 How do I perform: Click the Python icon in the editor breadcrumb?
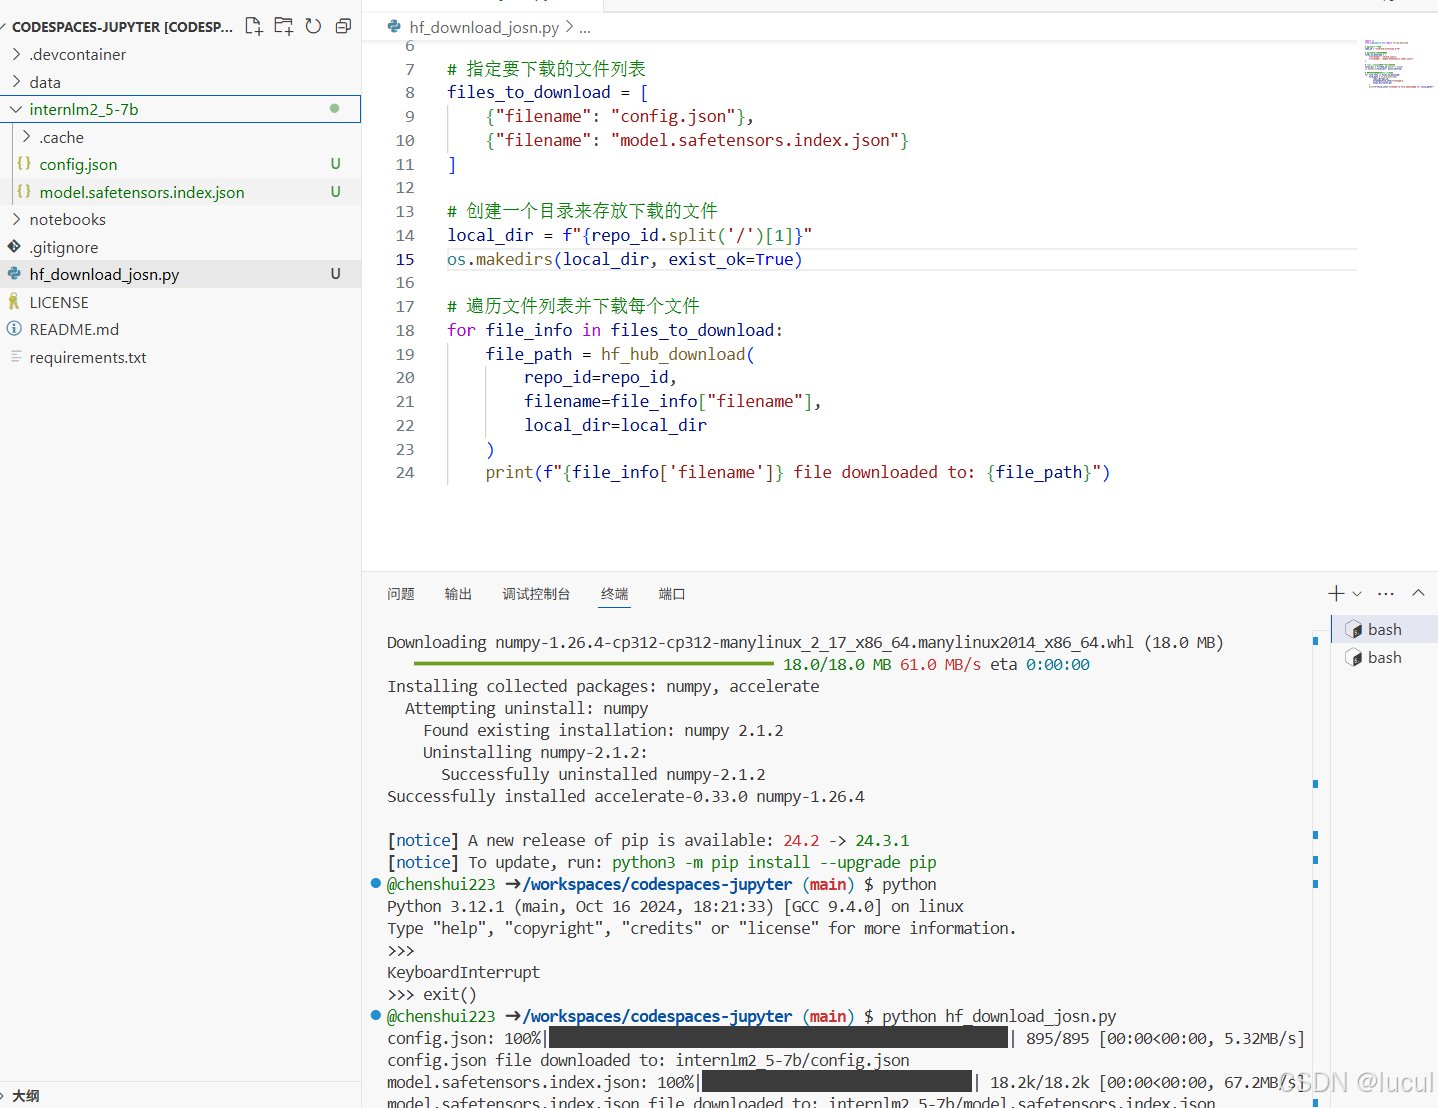[x=395, y=27]
